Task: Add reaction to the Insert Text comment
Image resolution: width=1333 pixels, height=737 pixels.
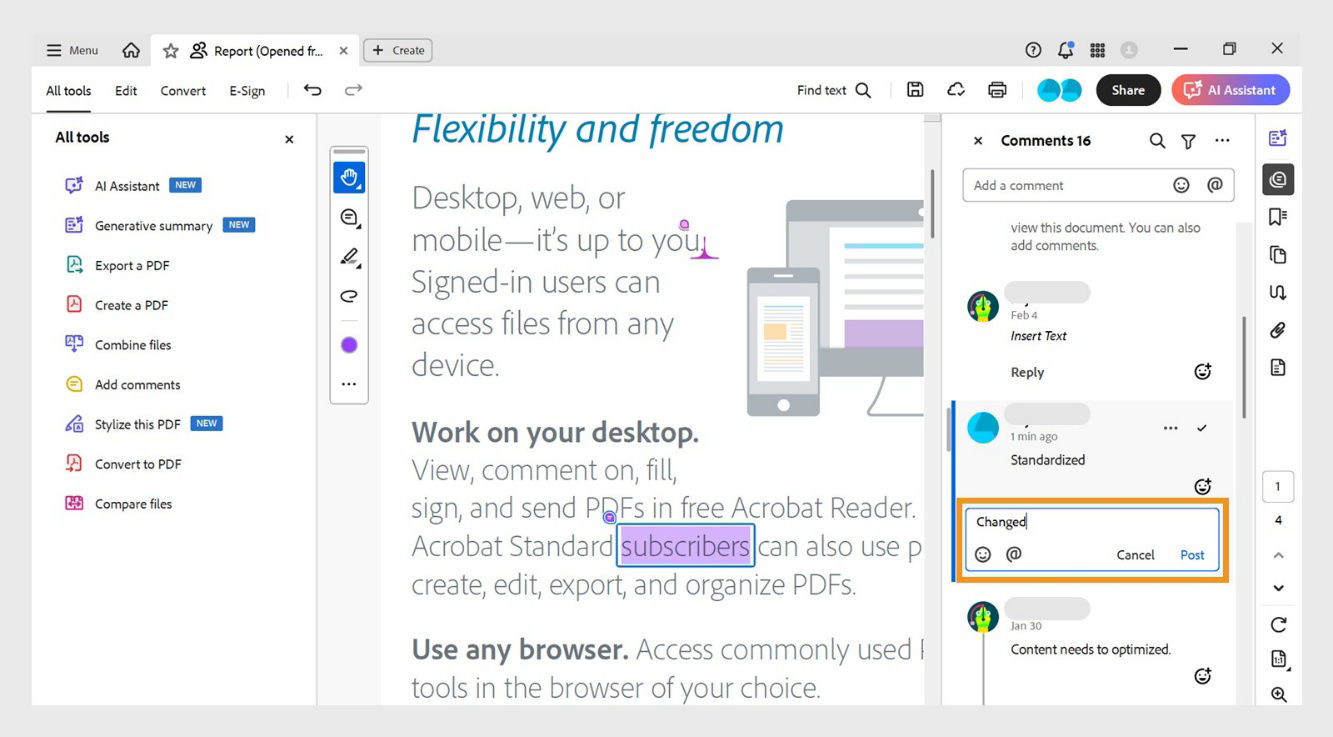Action: point(1203,372)
